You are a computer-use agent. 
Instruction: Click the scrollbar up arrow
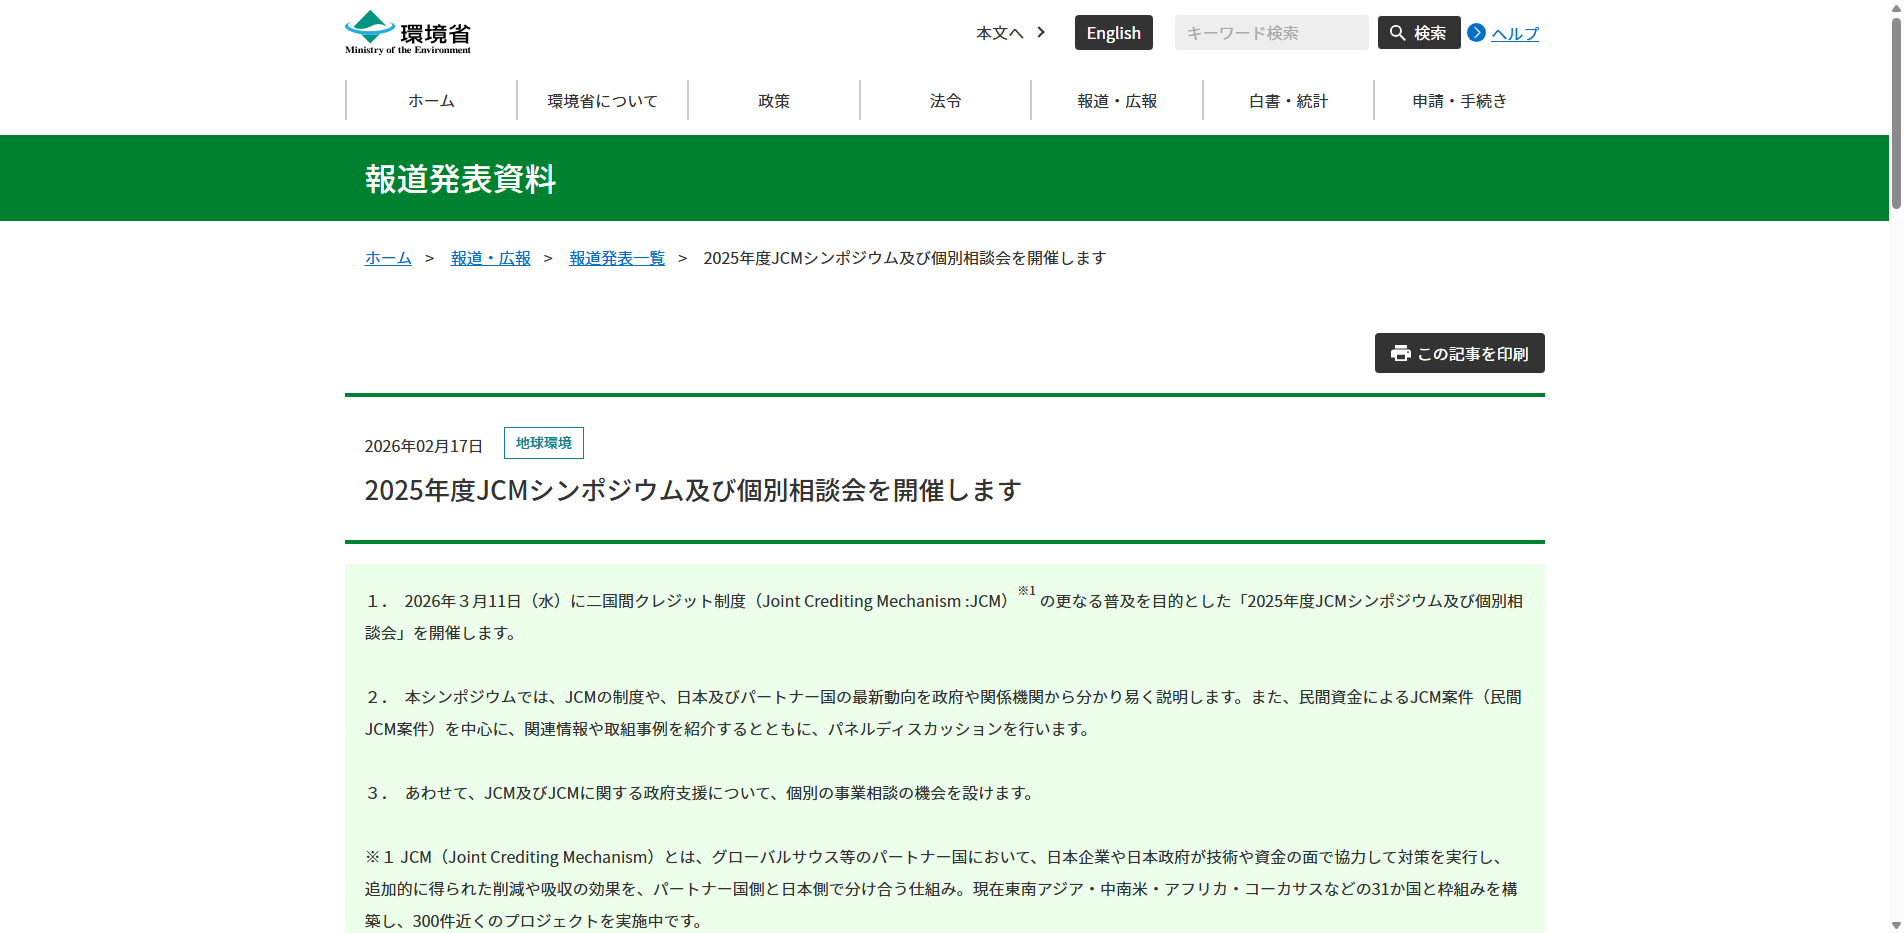point(1895,8)
